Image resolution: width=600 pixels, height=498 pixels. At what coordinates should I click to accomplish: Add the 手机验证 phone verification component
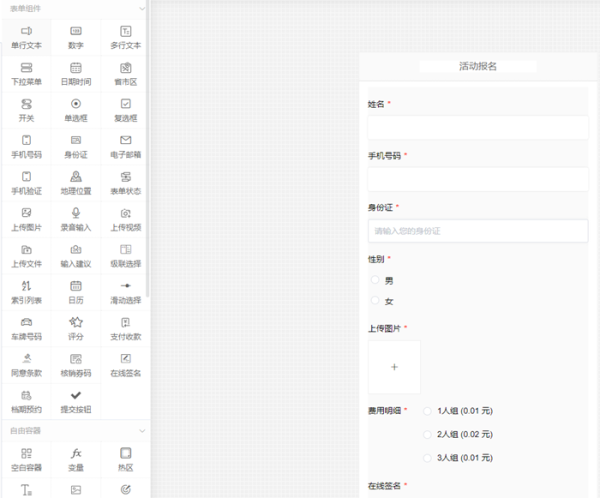pyautogui.click(x=26, y=183)
